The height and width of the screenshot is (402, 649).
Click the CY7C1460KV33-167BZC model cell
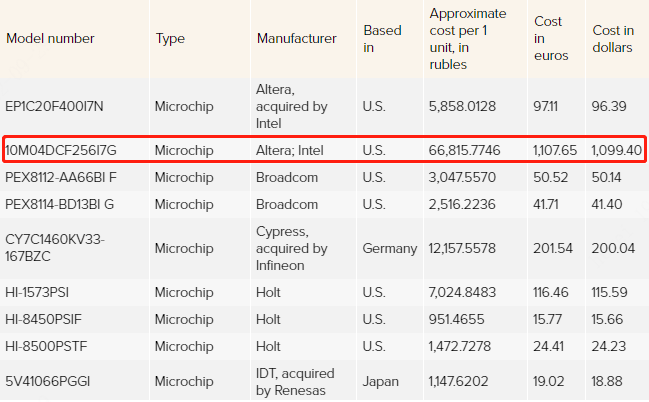pyautogui.click(x=55, y=248)
